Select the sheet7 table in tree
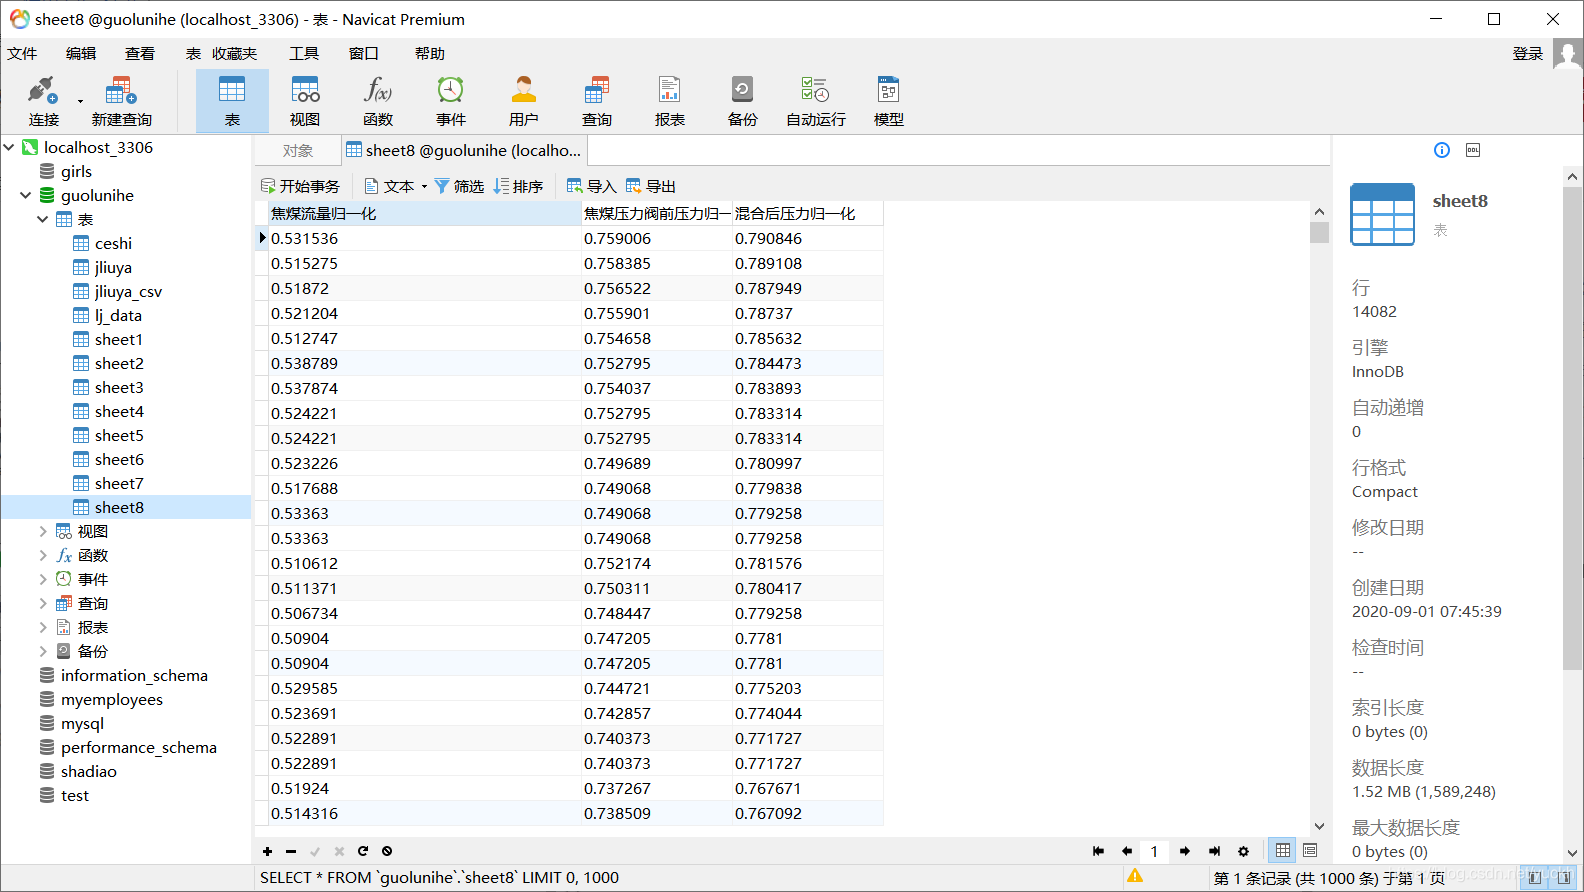 pyautogui.click(x=119, y=483)
